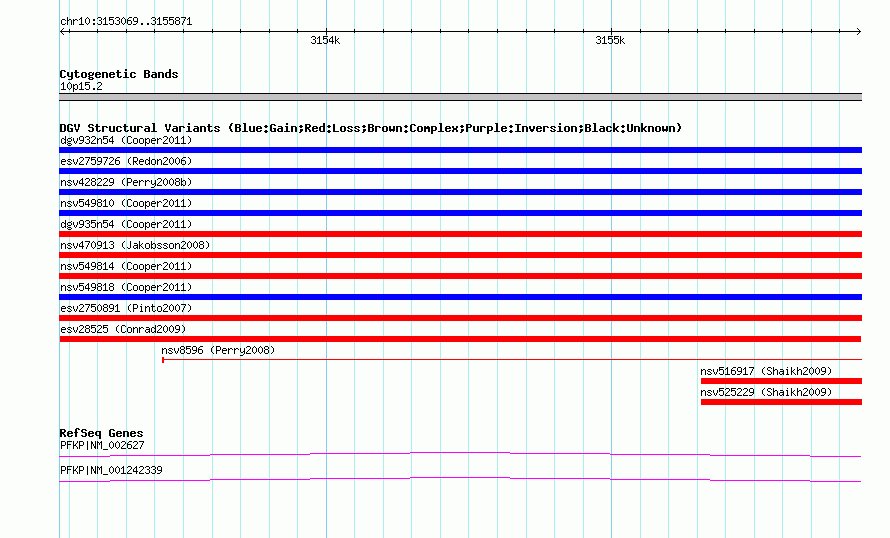This screenshot has width=890, height=538.
Task: Click the blue bar for nsv428229
Action: click(460, 192)
